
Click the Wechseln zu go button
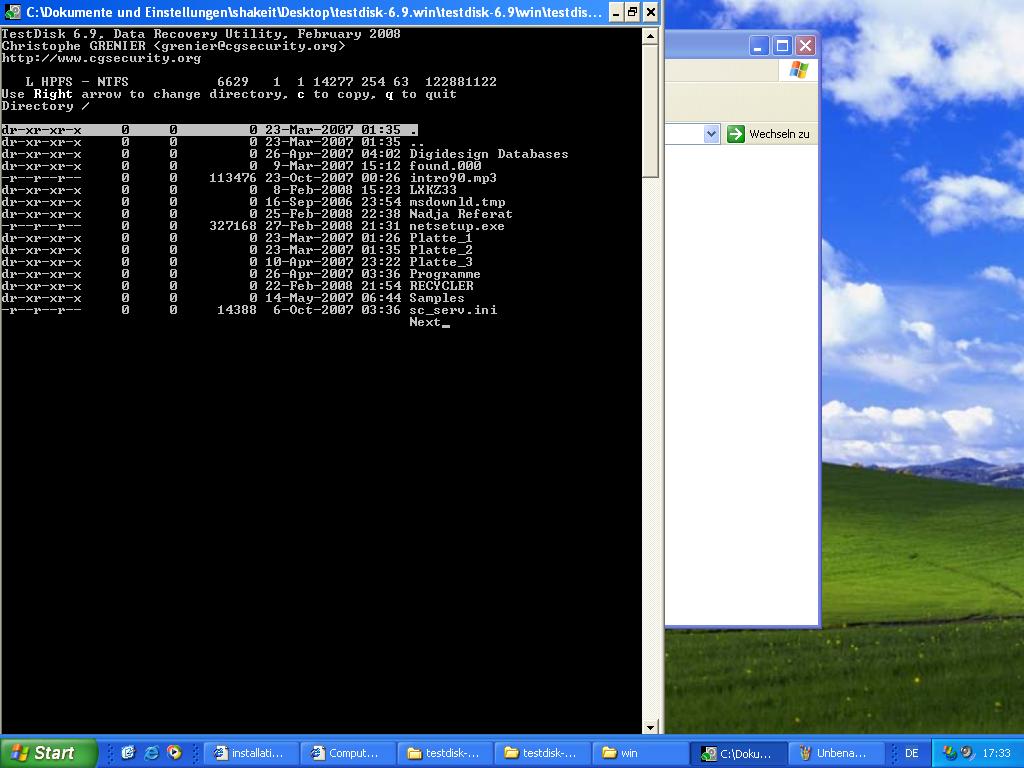coord(769,134)
